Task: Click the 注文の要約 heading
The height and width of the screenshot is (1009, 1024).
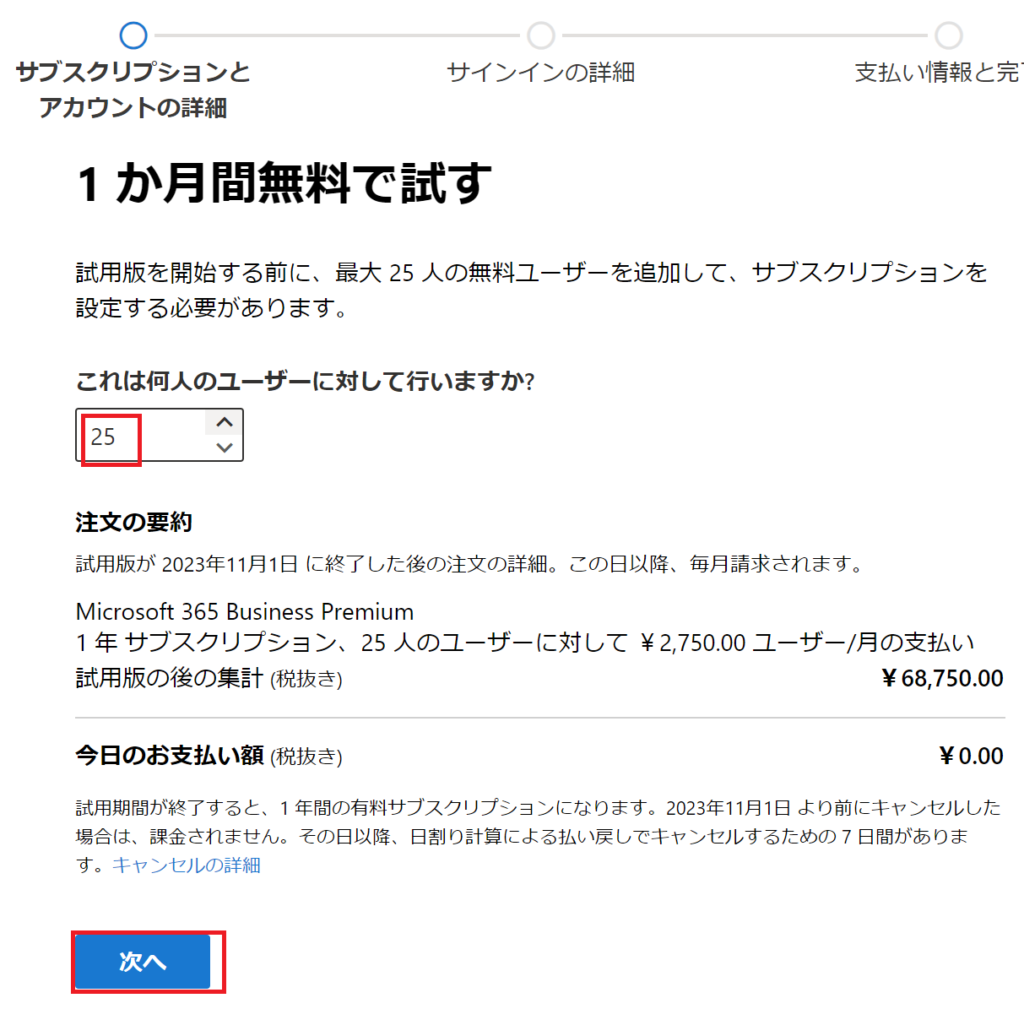Action: (134, 522)
